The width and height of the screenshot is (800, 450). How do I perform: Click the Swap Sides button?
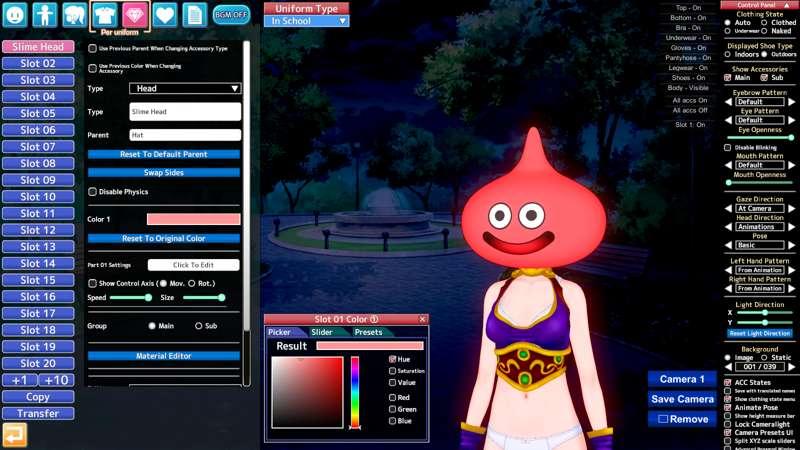[x=164, y=172]
